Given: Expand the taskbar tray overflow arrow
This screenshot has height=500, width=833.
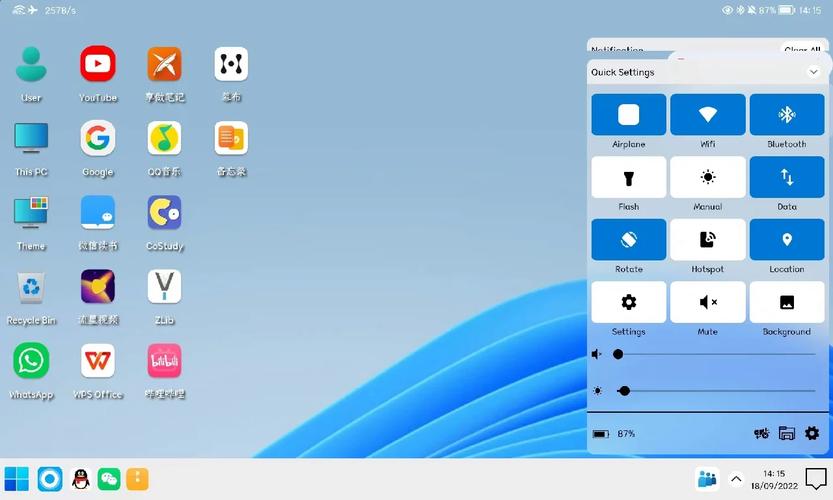Looking at the screenshot, I should click(736, 479).
